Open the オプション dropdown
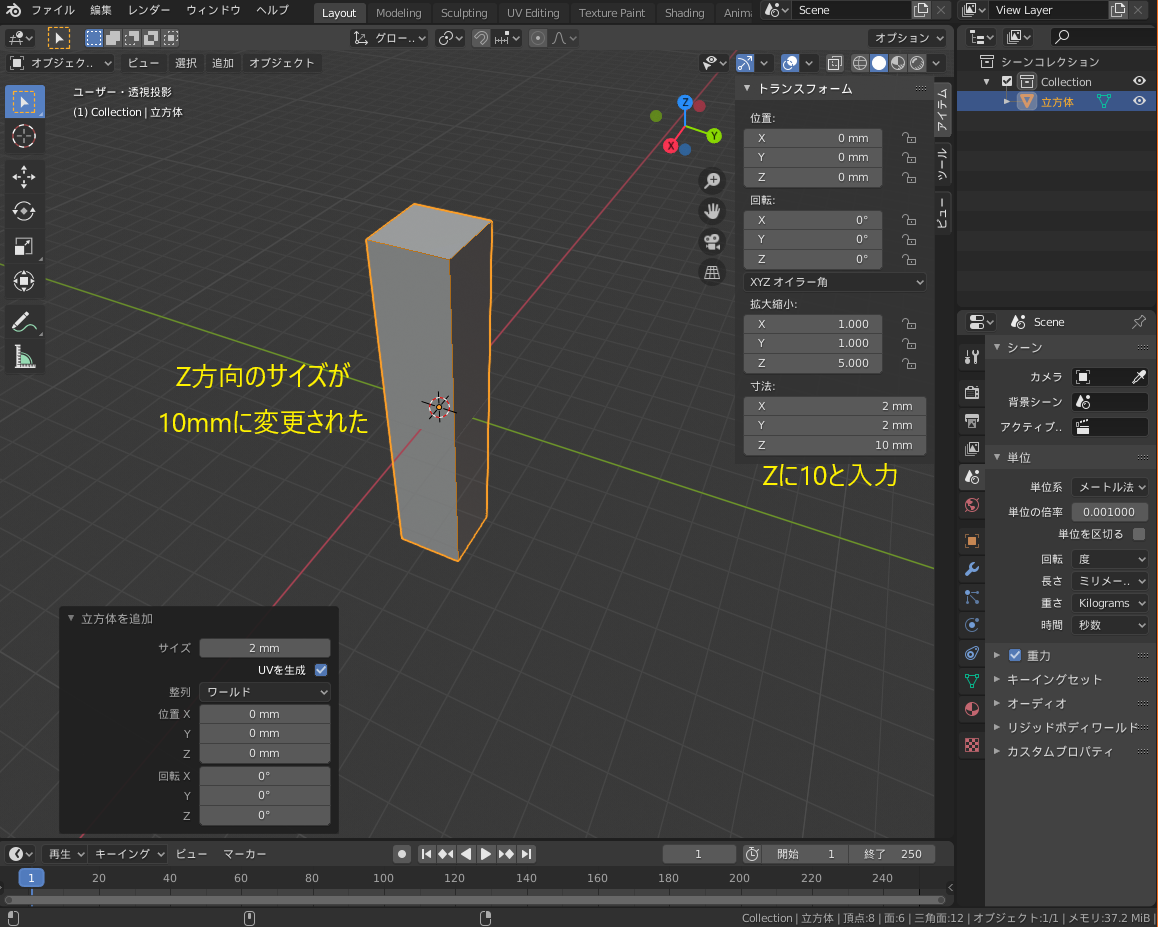The height and width of the screenshot is (927, 1158). 908,38
